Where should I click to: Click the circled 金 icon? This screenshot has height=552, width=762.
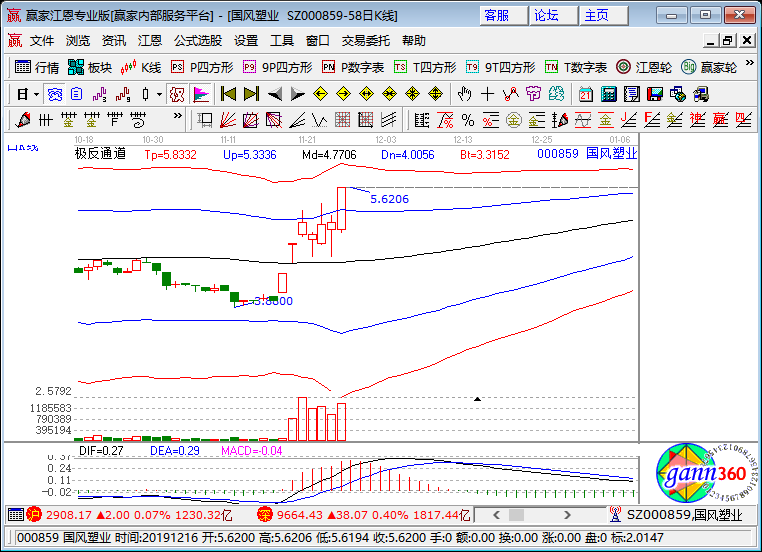pos(514,120)
